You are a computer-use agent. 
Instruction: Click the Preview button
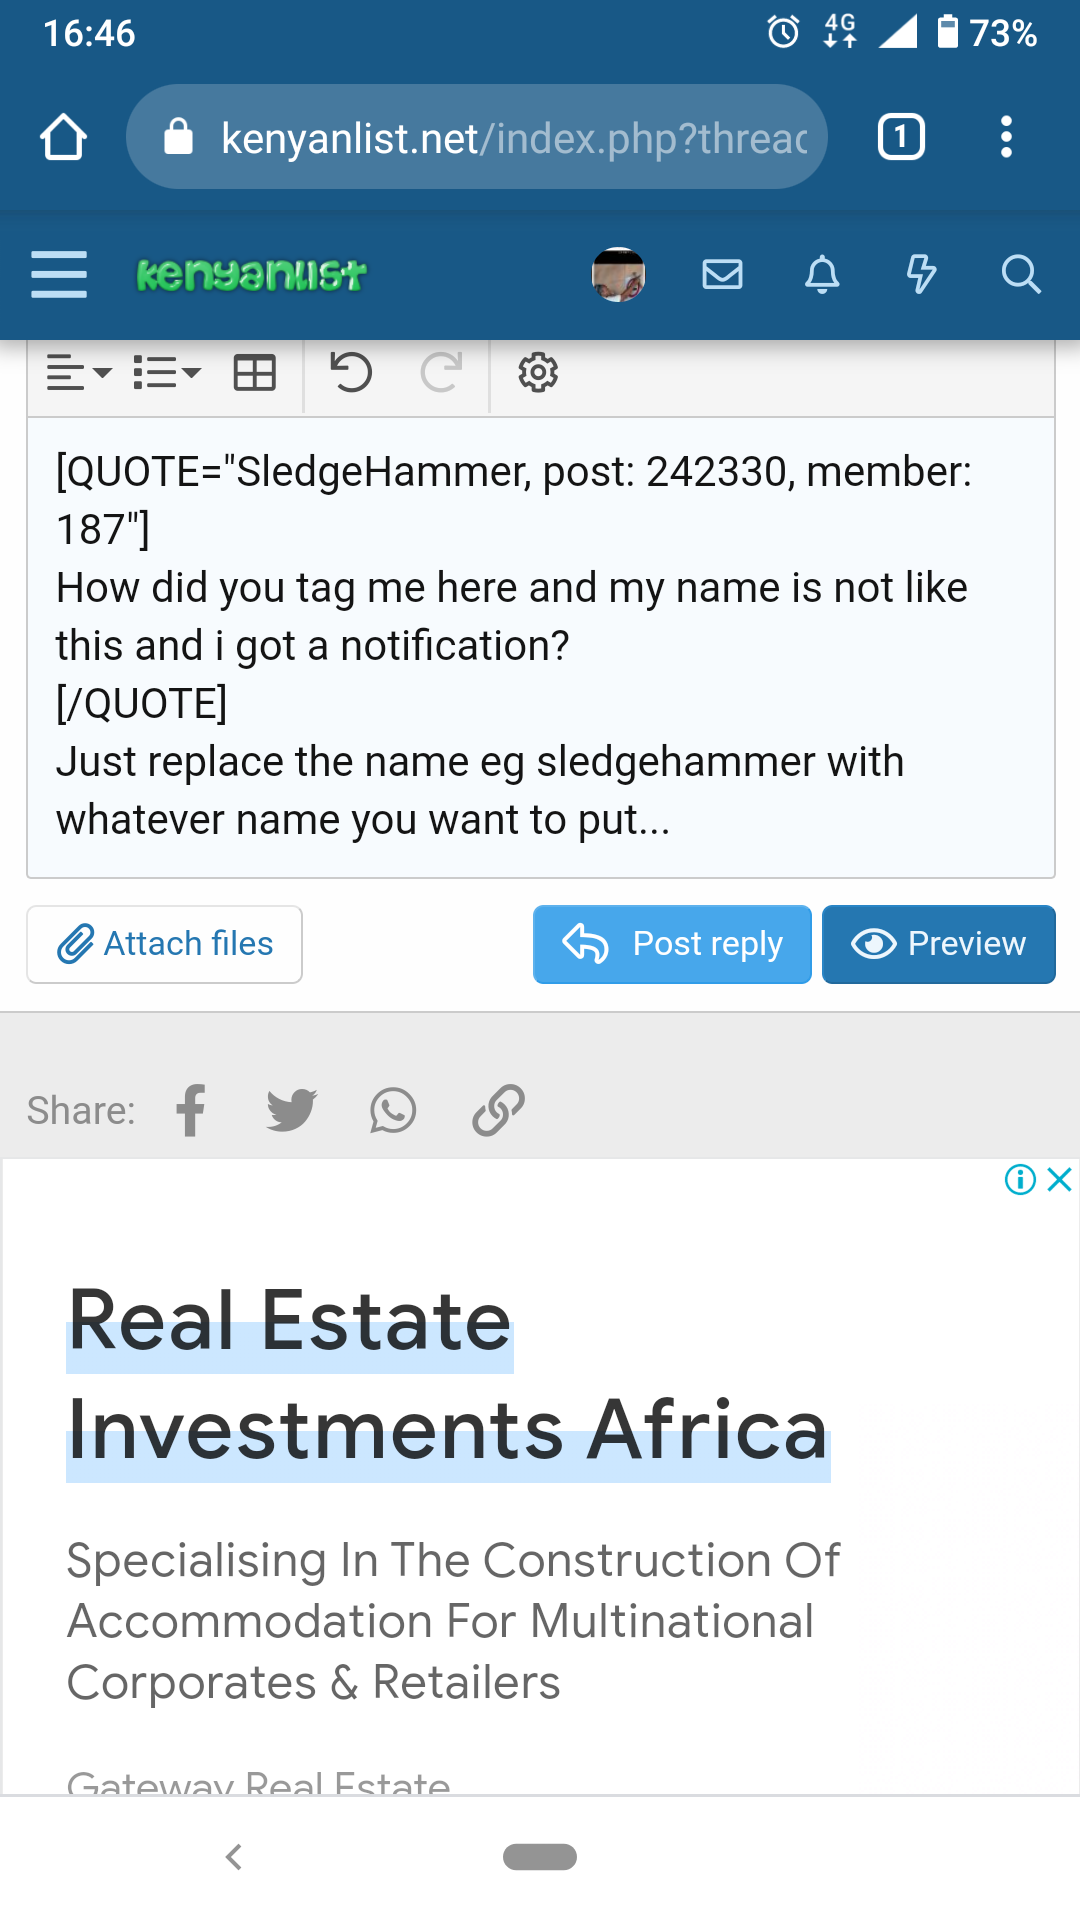point(938,944)
